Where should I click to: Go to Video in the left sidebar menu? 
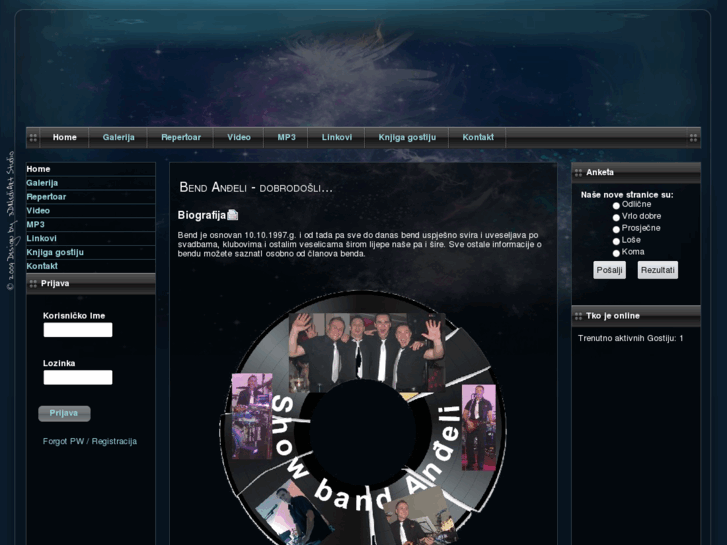click(x=91, y=211)
